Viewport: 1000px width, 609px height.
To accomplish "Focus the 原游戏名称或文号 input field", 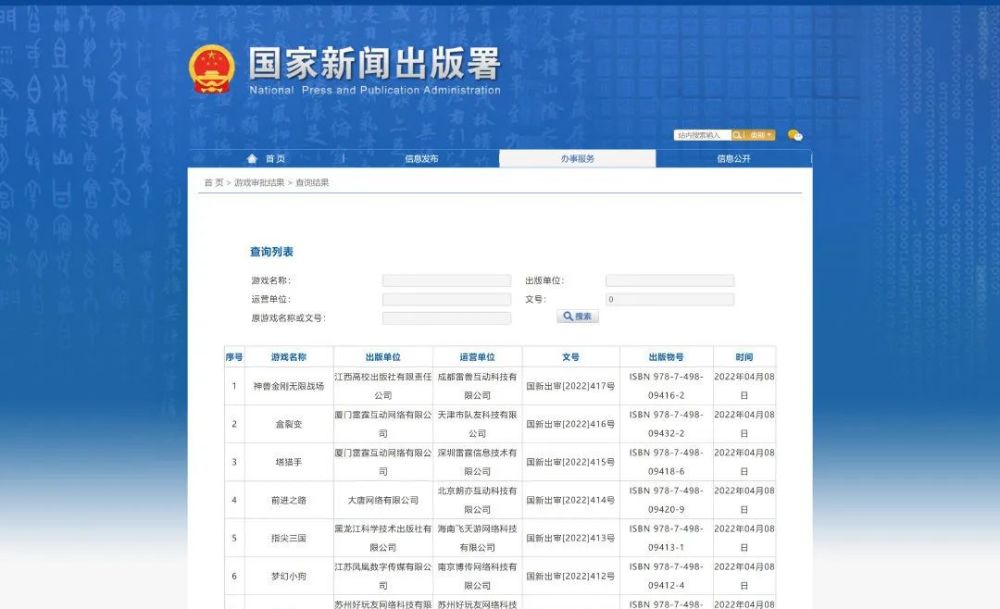I will coord(446,318).
